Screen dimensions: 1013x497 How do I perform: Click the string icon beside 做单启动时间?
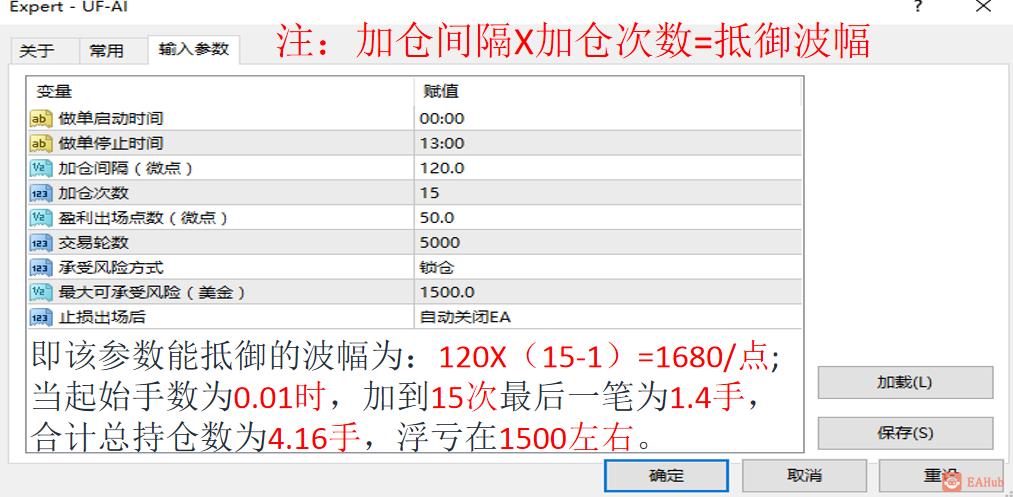click(41, 118)
